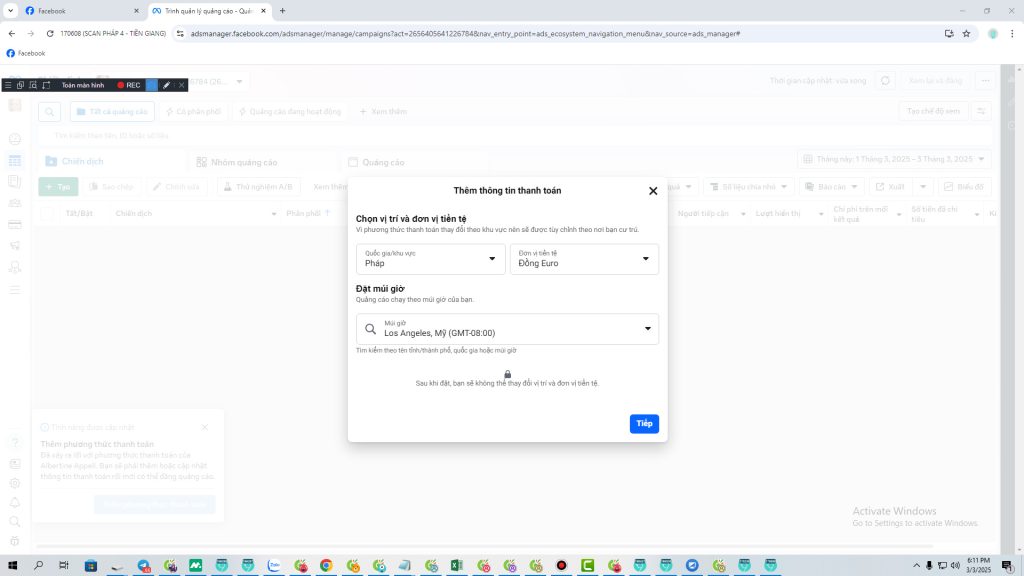Click the pencil annotation icon on recorder toolbar
1024x576 pixels.
(x=167, y=86)
